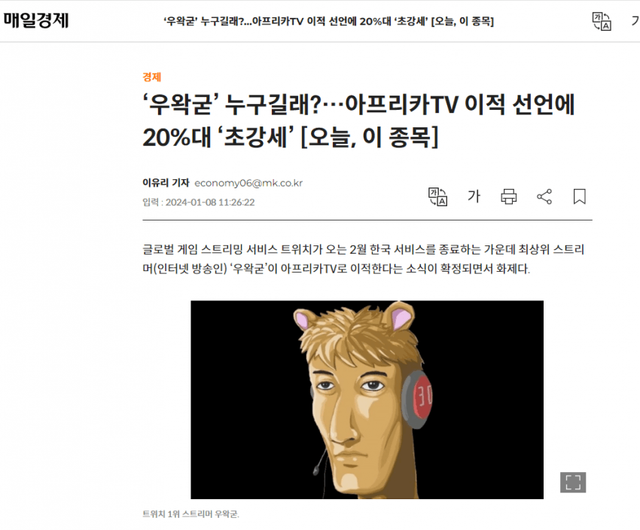Viewport: 640px width, 530px height.
Task: Open the 우왁군 illustration image
Action: coord(367,399)
